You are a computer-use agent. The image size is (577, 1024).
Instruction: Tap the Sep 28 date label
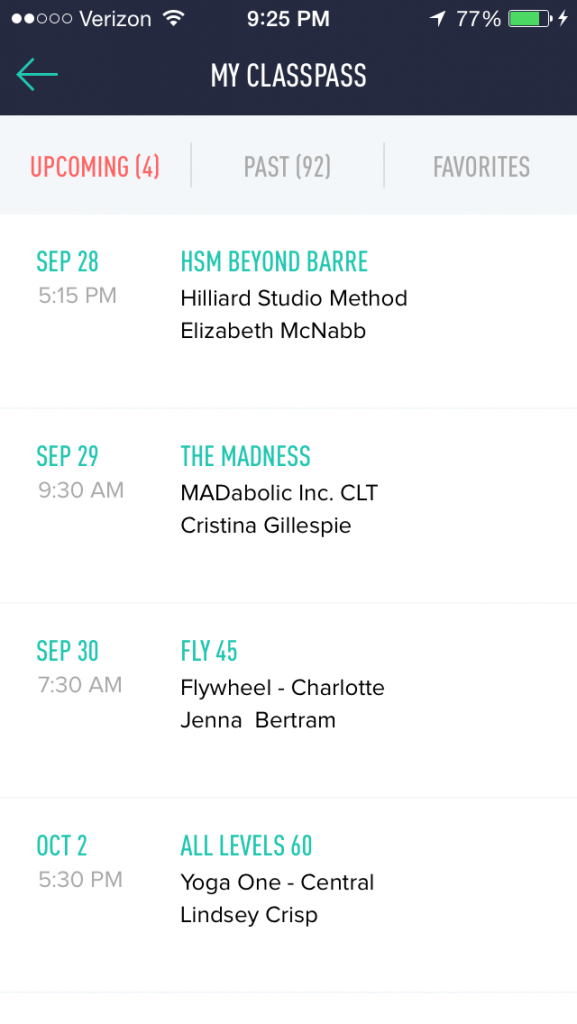[x=67, y=262]
